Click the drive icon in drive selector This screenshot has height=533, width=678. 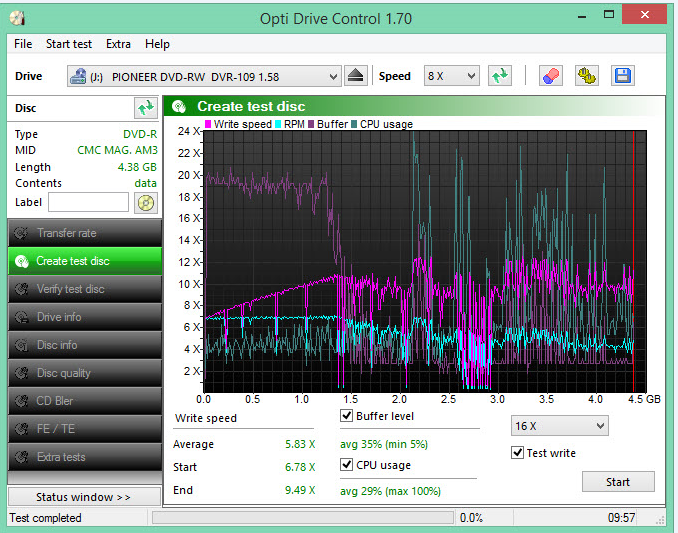coord(78,76)
